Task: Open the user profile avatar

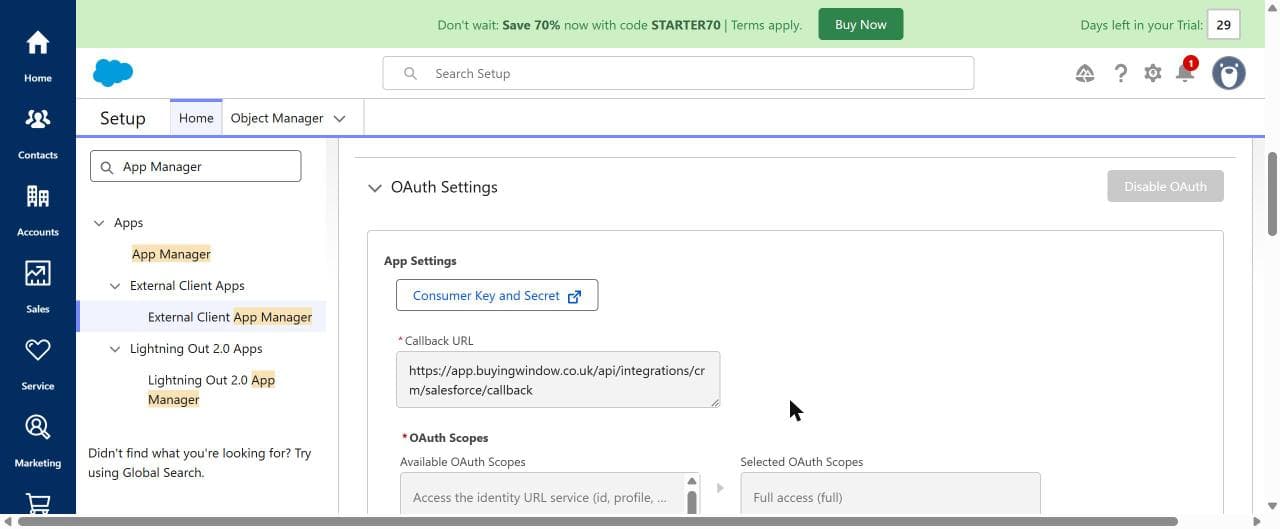Action: point(1229,73)
